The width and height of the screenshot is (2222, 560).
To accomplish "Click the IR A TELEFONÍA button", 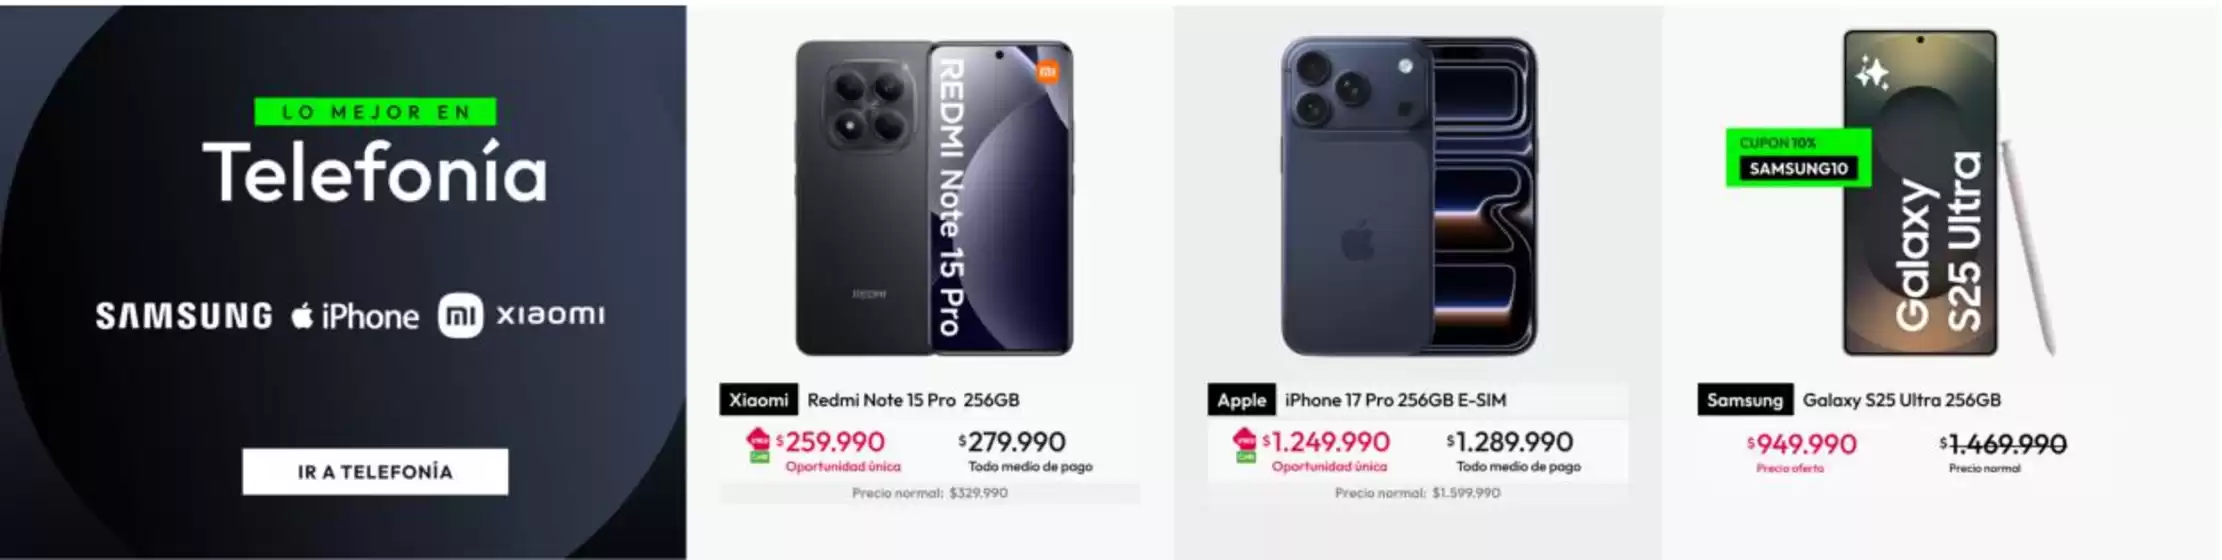I will tap(374, 471).
